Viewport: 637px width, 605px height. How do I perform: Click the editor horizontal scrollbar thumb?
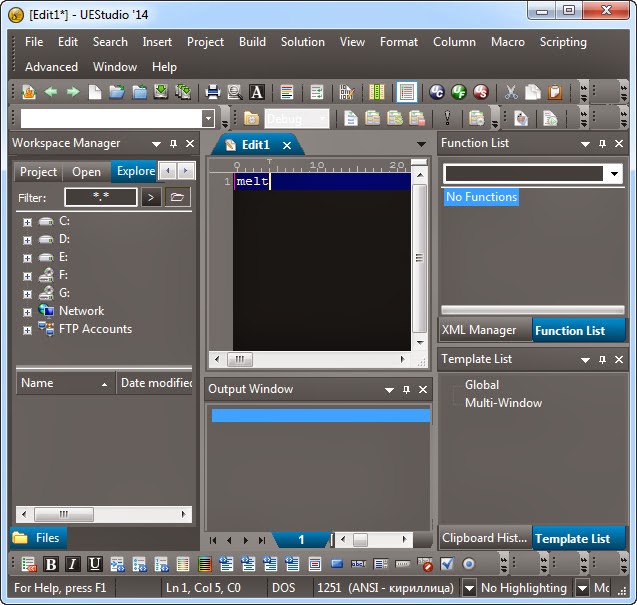240,359
